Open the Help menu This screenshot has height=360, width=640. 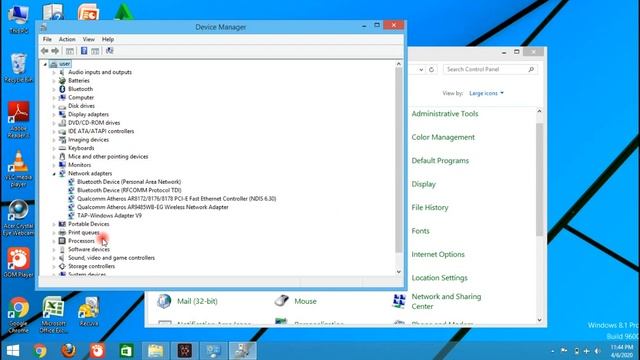[108, 39]
